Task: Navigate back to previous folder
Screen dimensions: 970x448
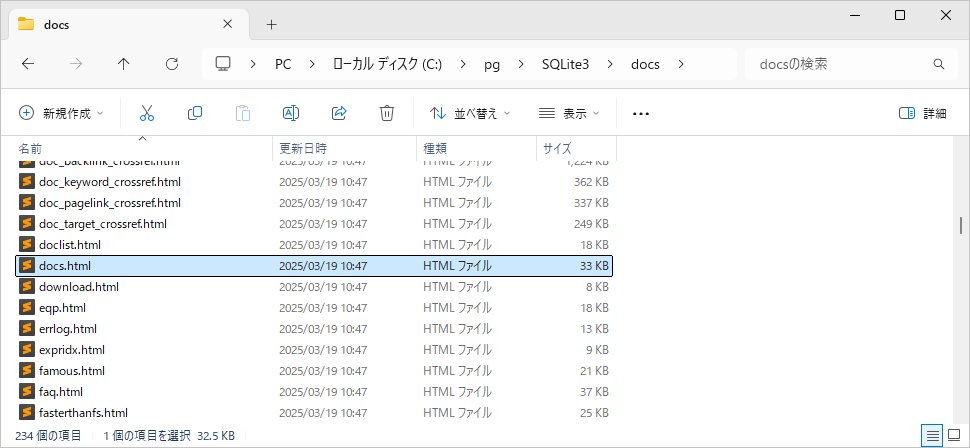Action: (28, 64)
